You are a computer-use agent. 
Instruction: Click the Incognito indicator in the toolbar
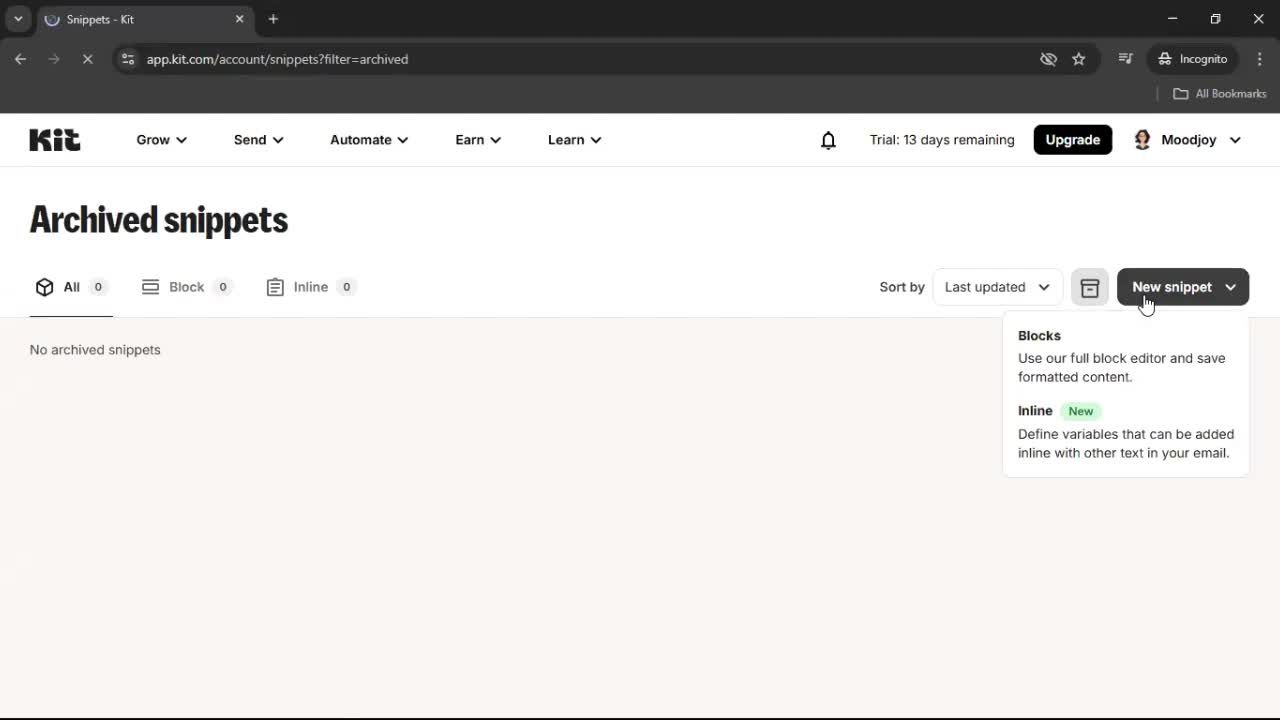pyautogui.click(x=1192, y=59)
